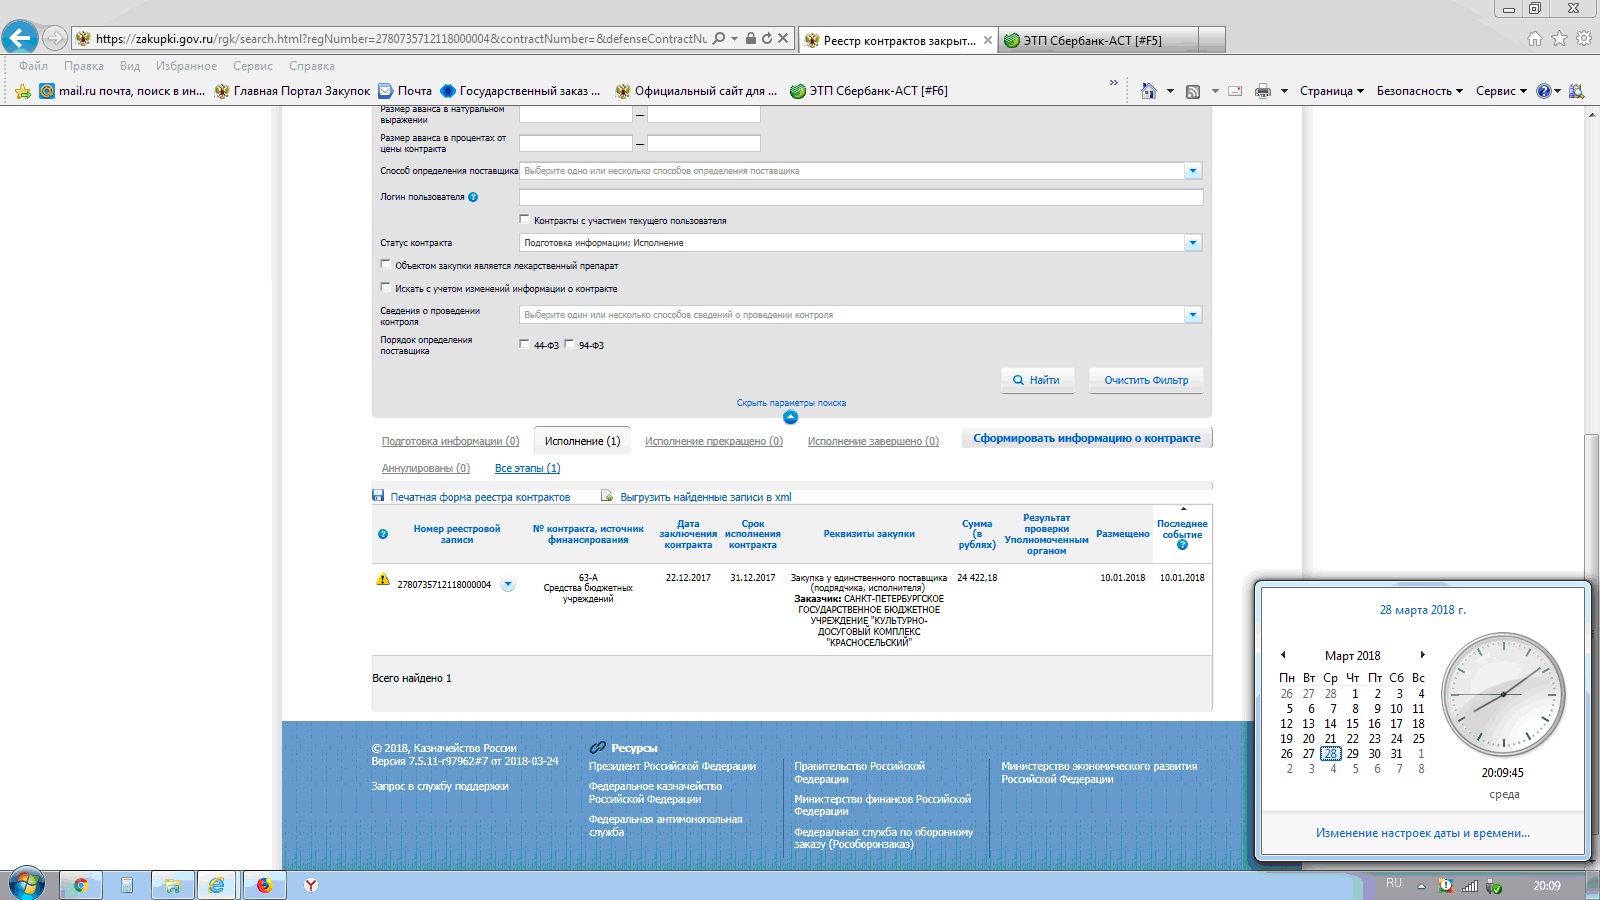This screenshot has height=900, width=1600.
Task: Click the xml export document icon
Action: [606, 496]
